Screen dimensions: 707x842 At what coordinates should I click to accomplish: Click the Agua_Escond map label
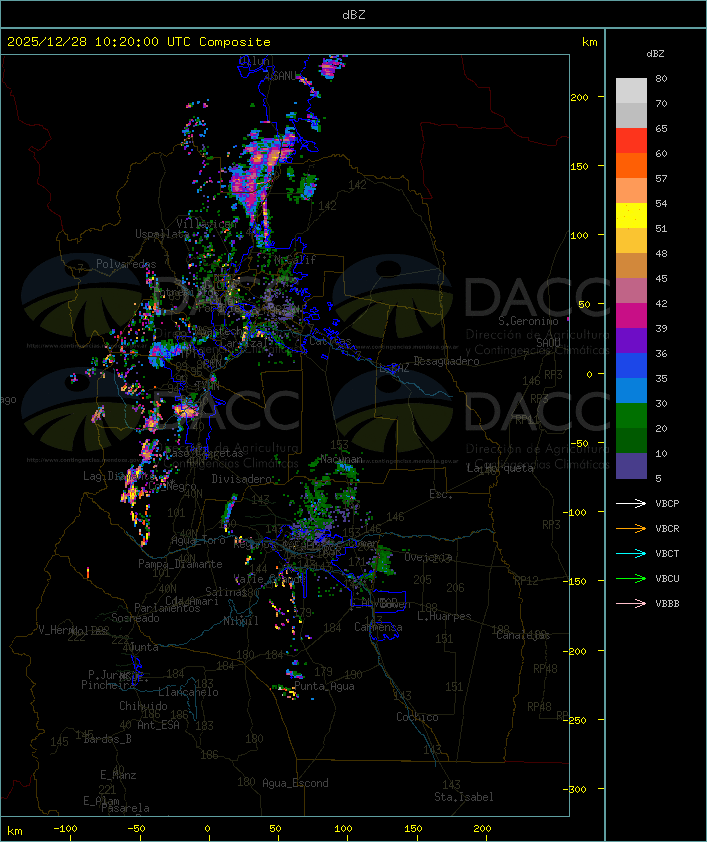point(295,783)
